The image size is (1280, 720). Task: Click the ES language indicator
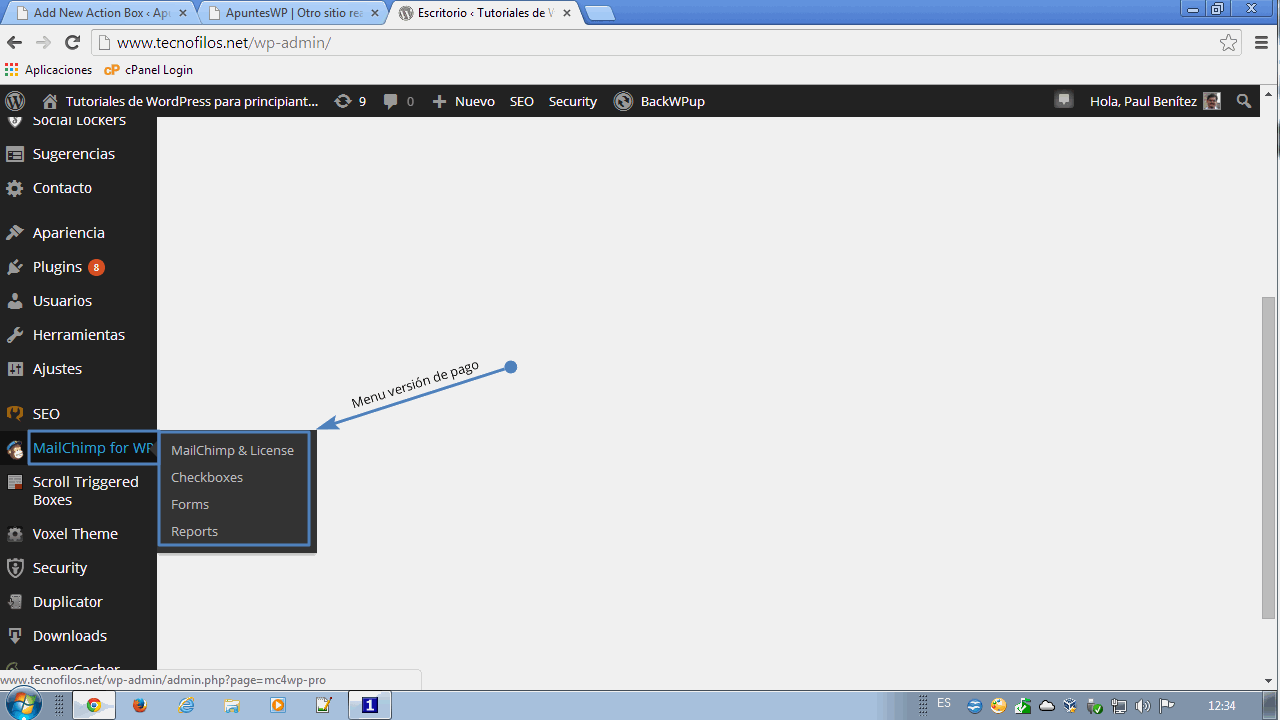click(944, 704)
